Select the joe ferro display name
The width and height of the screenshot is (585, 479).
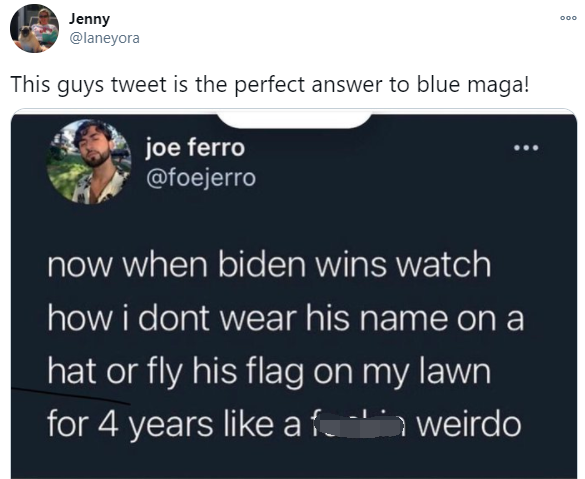tap(195, 147)
